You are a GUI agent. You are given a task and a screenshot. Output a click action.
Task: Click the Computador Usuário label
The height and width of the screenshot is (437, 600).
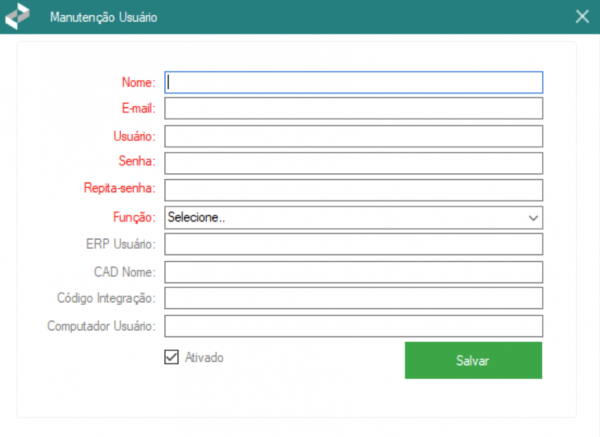click(101, 326)
